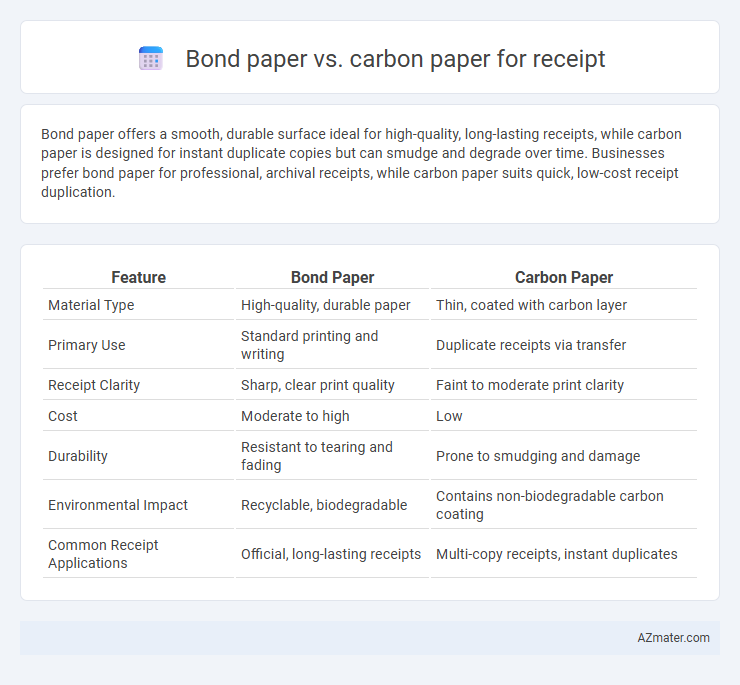Click the 'Resistant to tearing and fading' cell
Screen dimensions: 740x685
coord(317,456)
